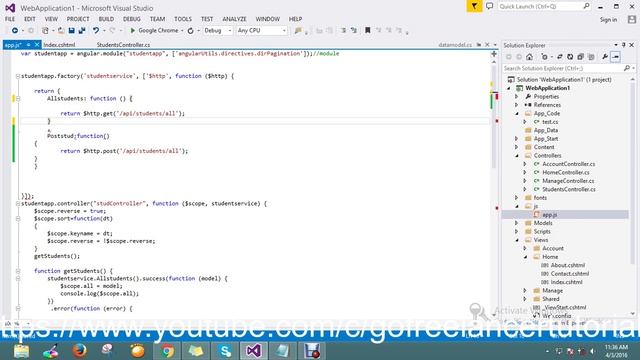The image size is (640, 360).
Task: Open the Google Chrome browser dropdown arrow
Action: point(182,31)
